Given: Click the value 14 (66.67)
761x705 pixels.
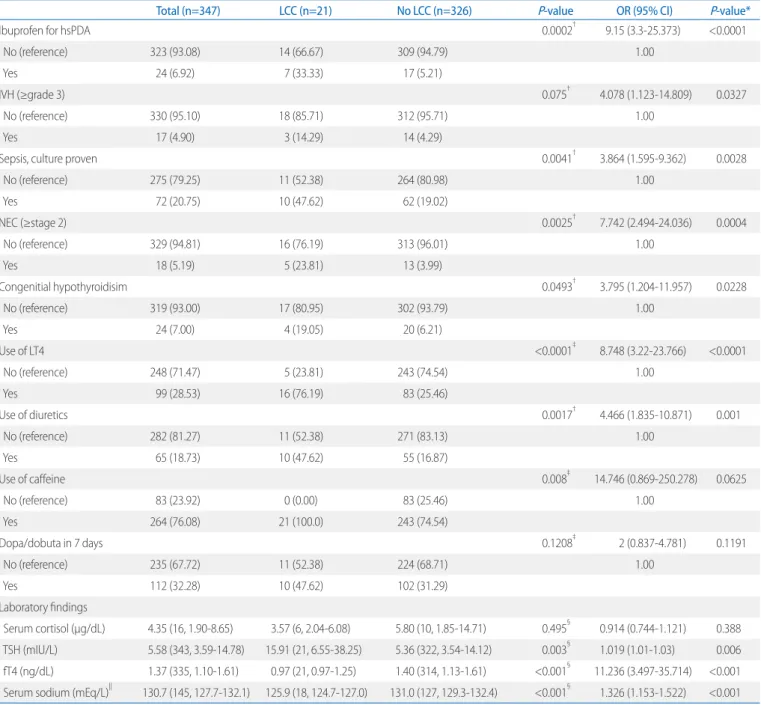Looking at the screenshot, I should point(301,52).
